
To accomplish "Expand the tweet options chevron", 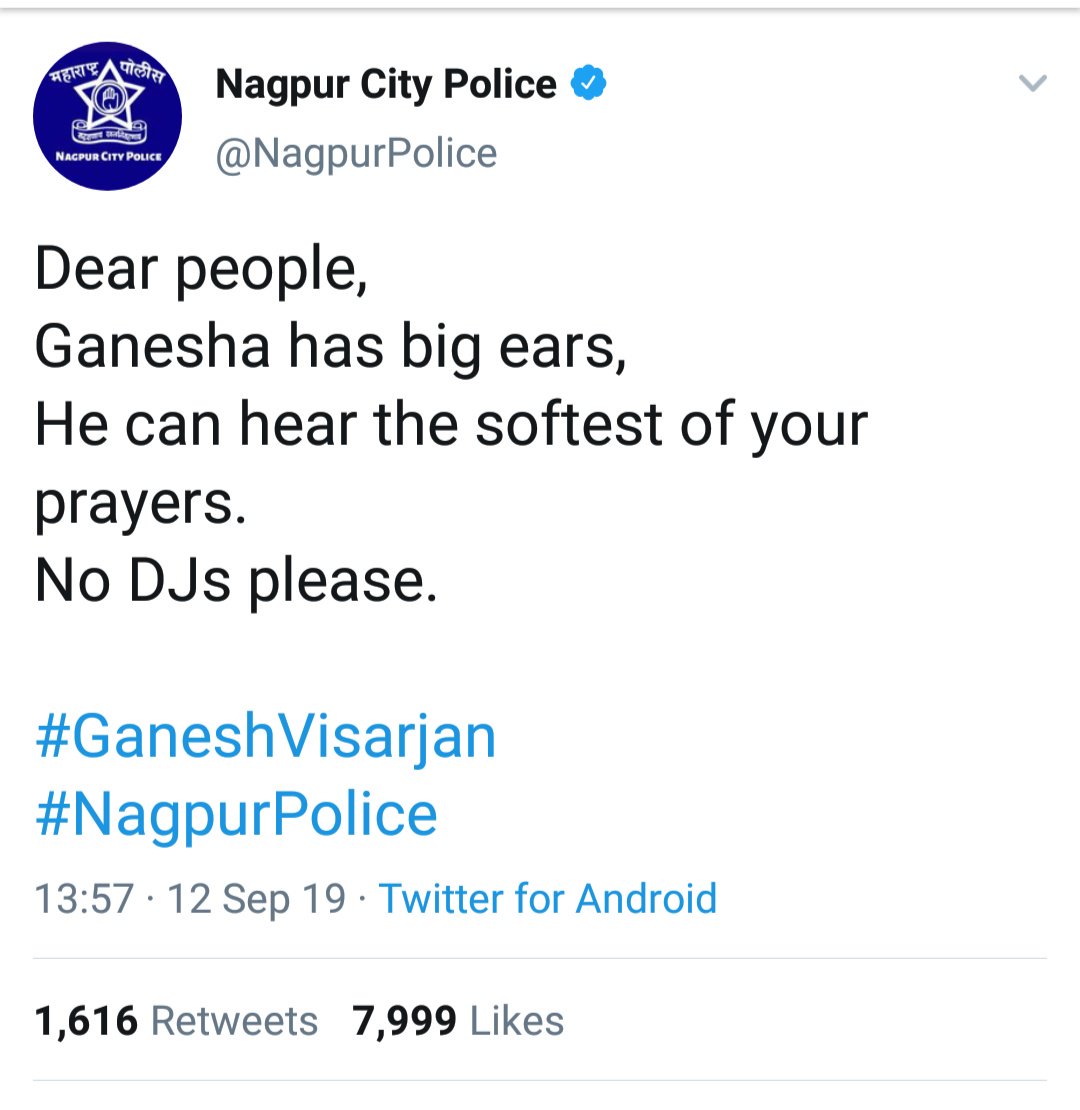I will pyautogui.click(x=1033, y=83).
